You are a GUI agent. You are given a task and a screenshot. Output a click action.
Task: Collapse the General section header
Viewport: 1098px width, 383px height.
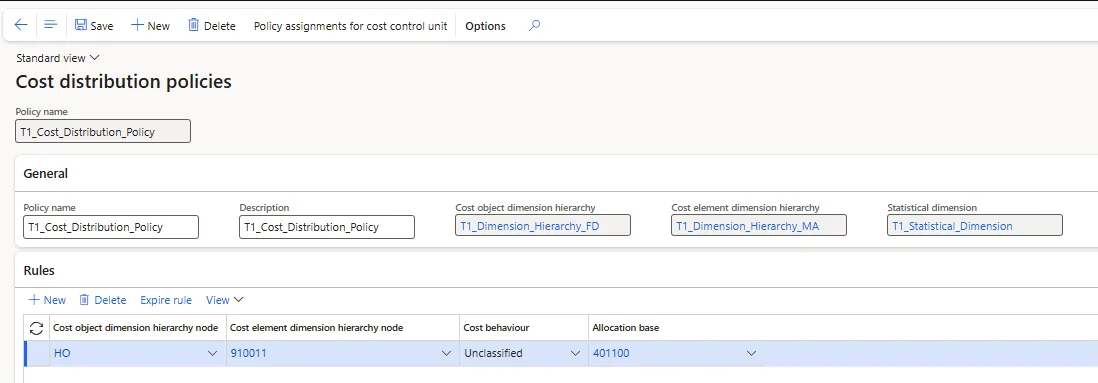46,174
